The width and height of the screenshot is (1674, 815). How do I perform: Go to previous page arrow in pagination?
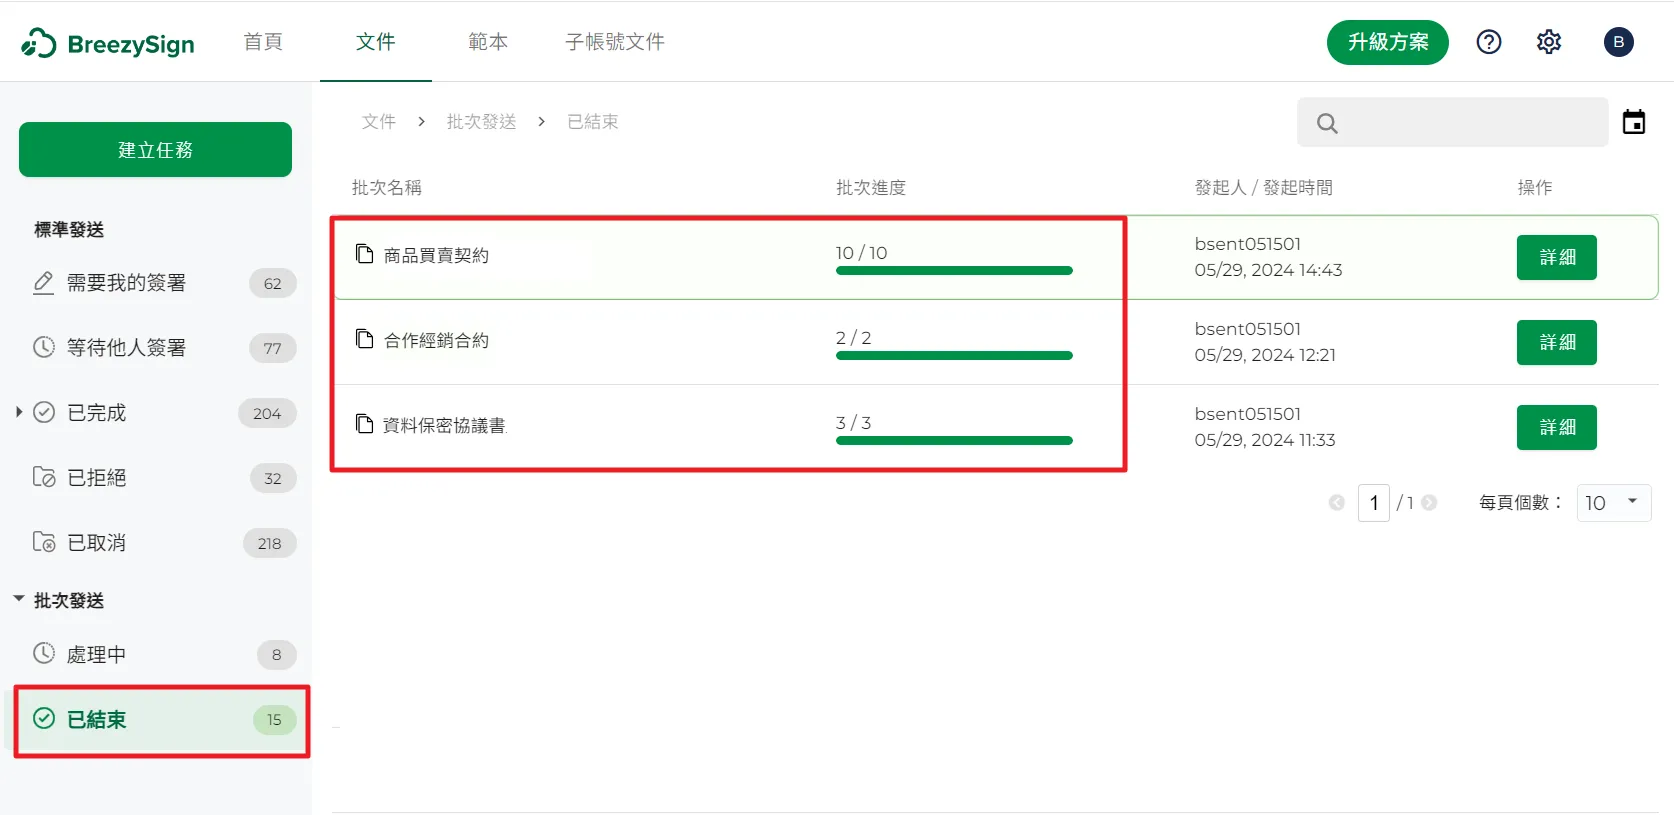(x=1336, y=503)
